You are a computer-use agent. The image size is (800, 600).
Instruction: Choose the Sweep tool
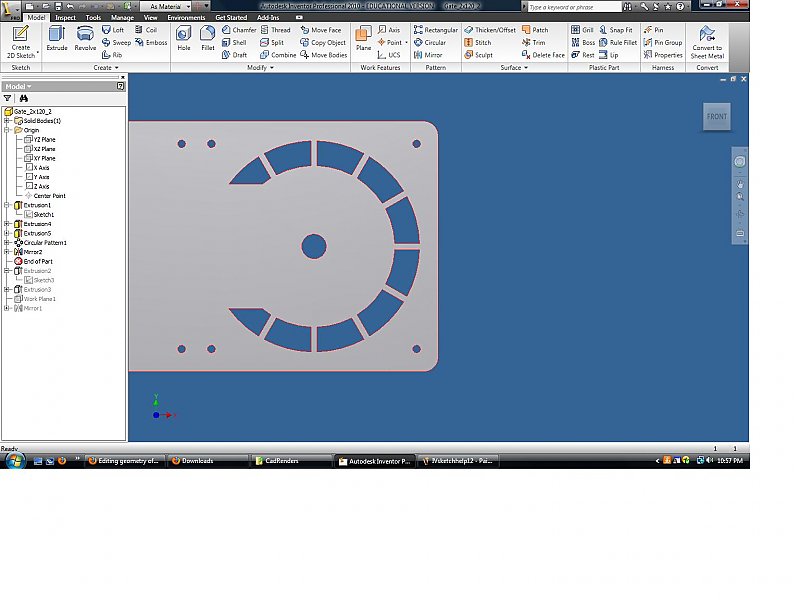pos(116,42)
